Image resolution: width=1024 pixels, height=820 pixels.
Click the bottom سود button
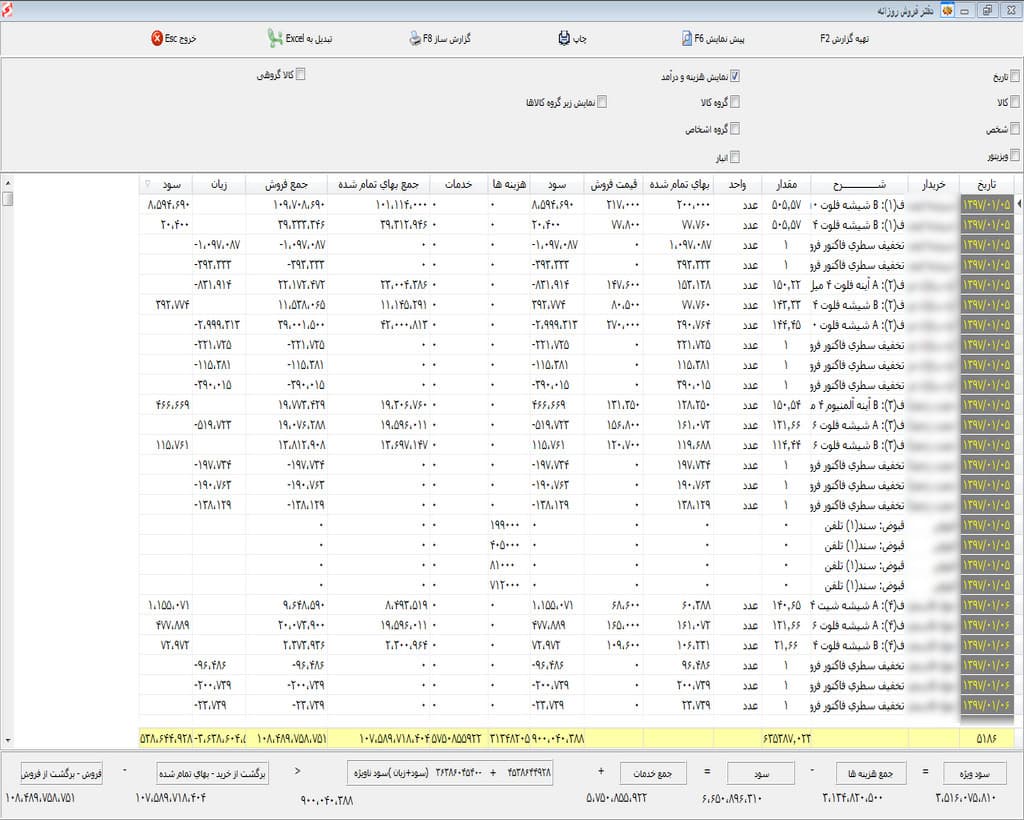[761, 773]
